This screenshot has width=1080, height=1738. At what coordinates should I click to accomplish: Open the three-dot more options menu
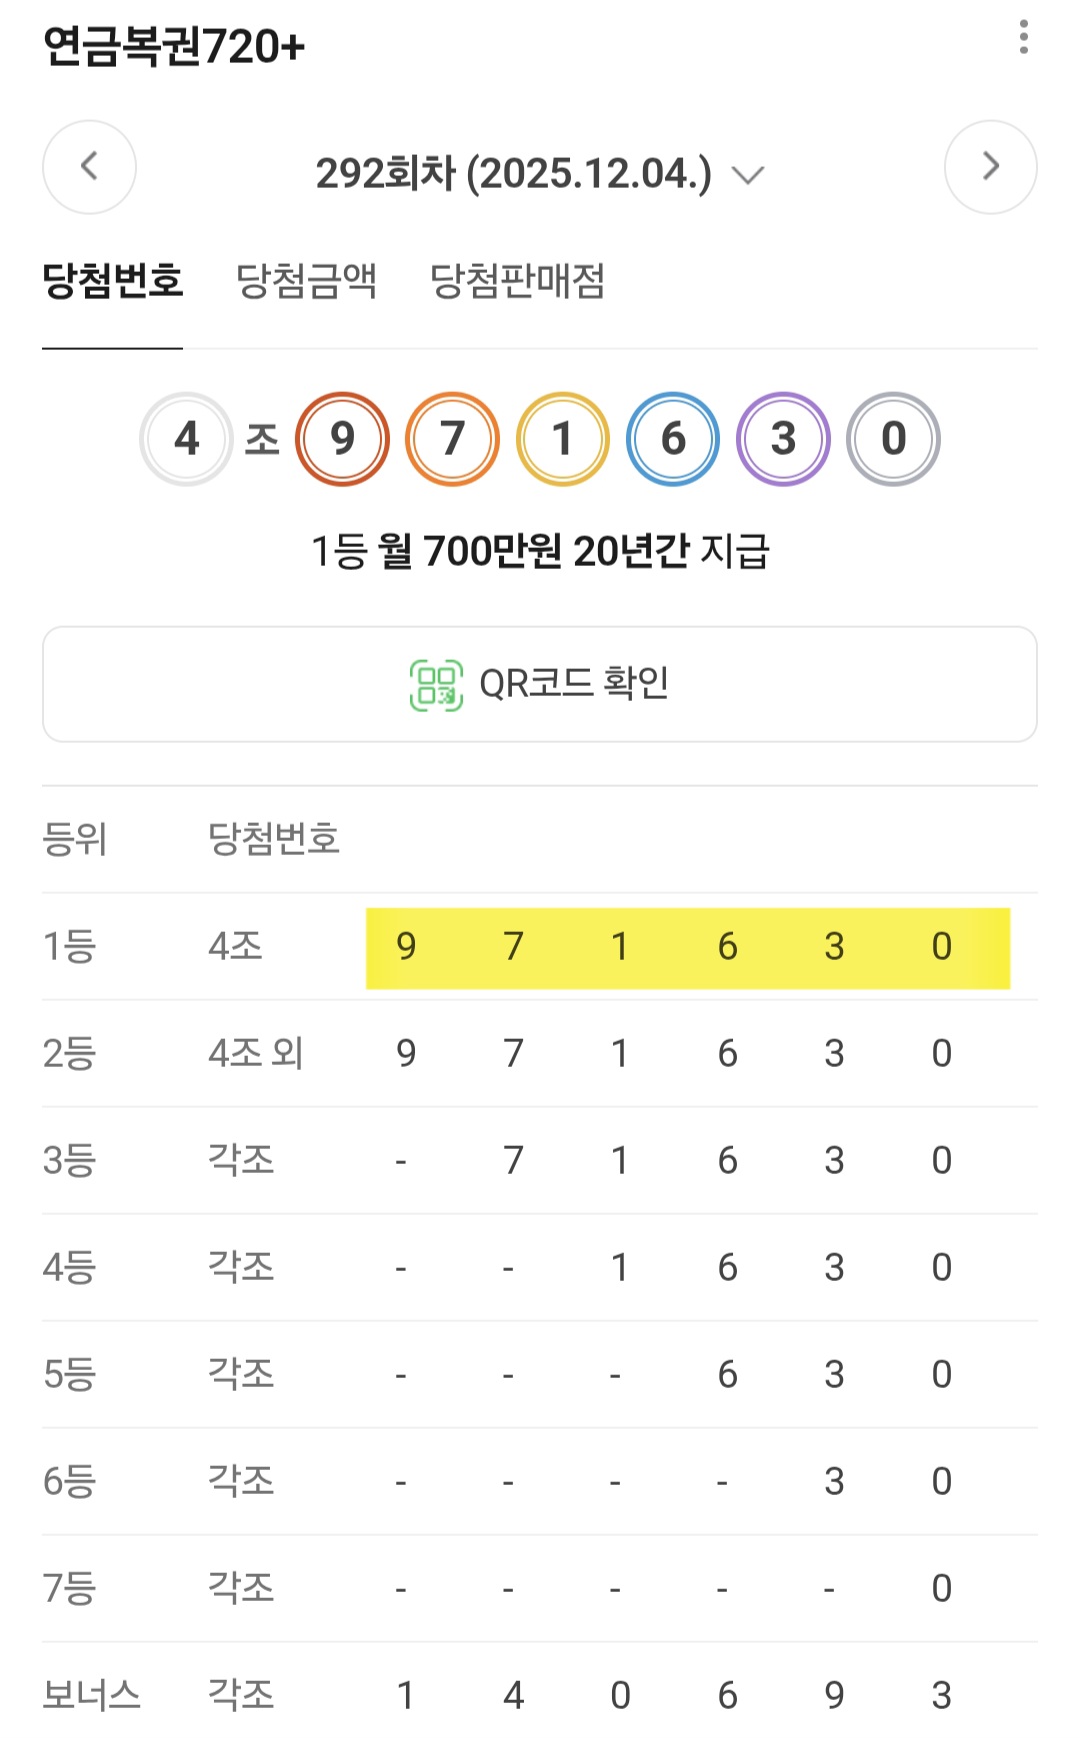[x=1023, y=38]
